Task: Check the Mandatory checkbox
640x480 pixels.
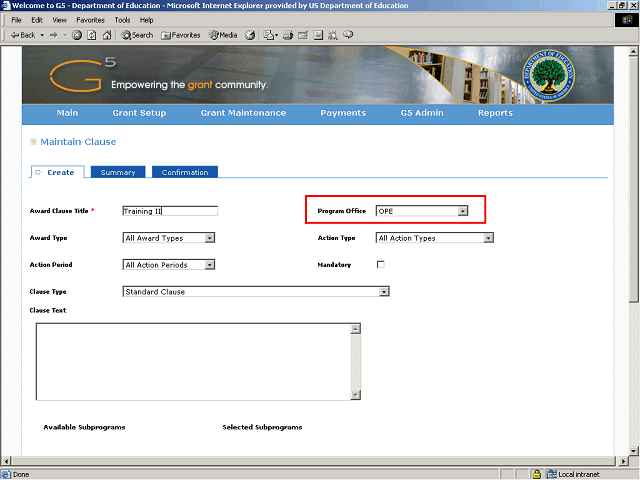Action: [381, 264]
